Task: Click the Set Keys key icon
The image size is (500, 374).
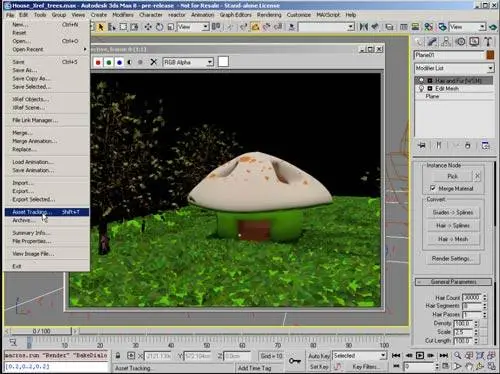Action: pyautogui.click(x=295, y=361)
